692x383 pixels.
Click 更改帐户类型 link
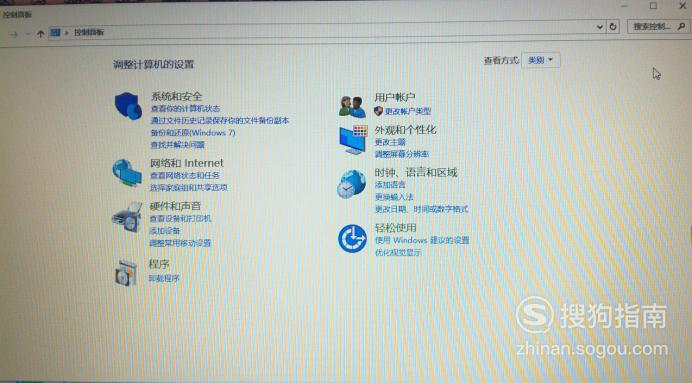point(408,112)
